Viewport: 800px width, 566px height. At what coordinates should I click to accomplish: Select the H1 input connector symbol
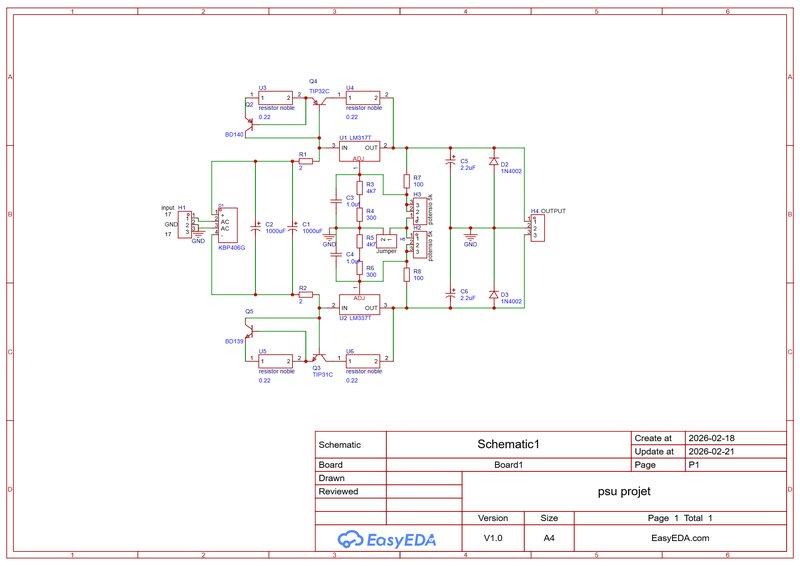[x=185, y=225]
